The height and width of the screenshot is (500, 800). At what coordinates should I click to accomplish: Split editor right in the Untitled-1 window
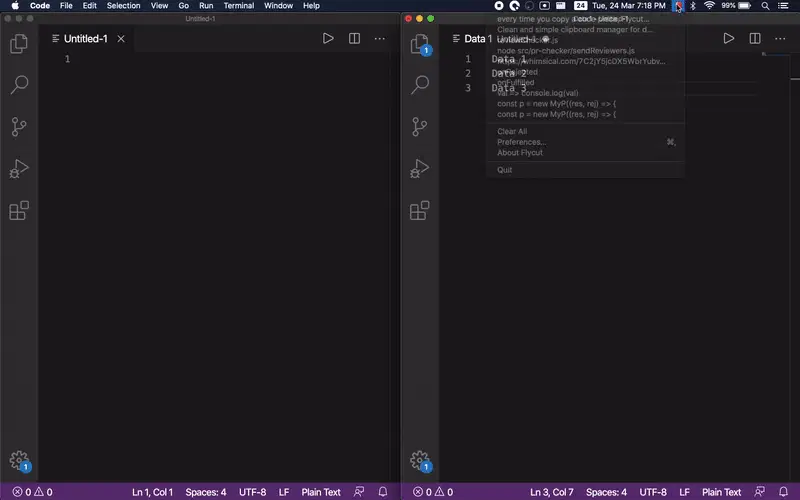click(x=354, y=38)
